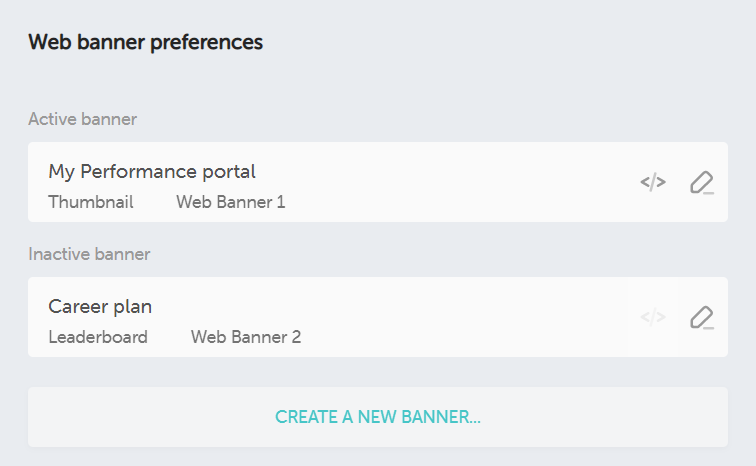Select the inactive banner card's empty middle area
Screen dimensions: 756x466
click(x=450, y=318)
